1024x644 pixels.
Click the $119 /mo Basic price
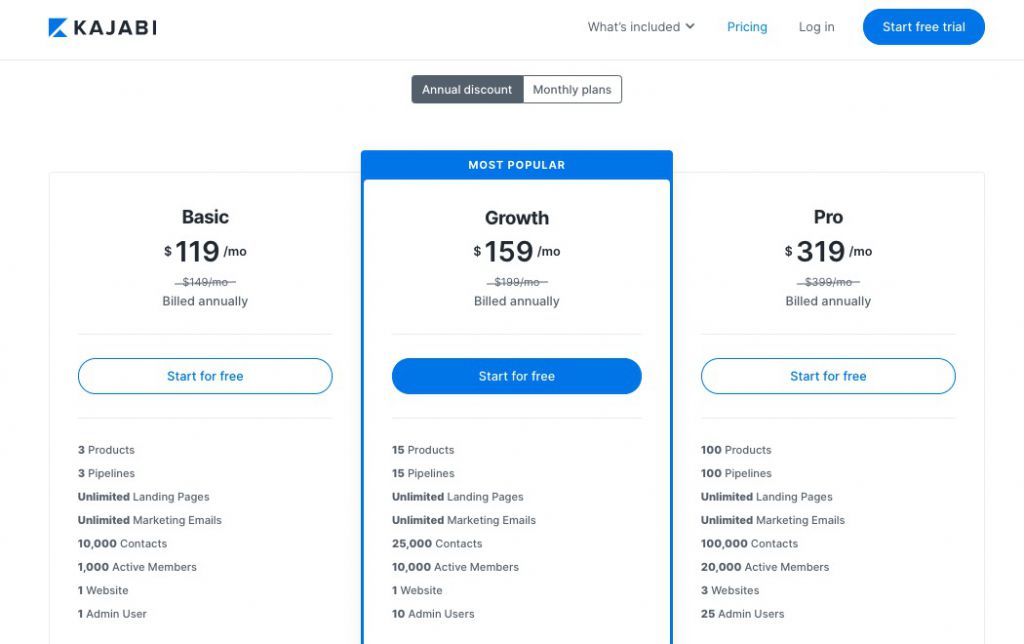[x=205, y=251]
